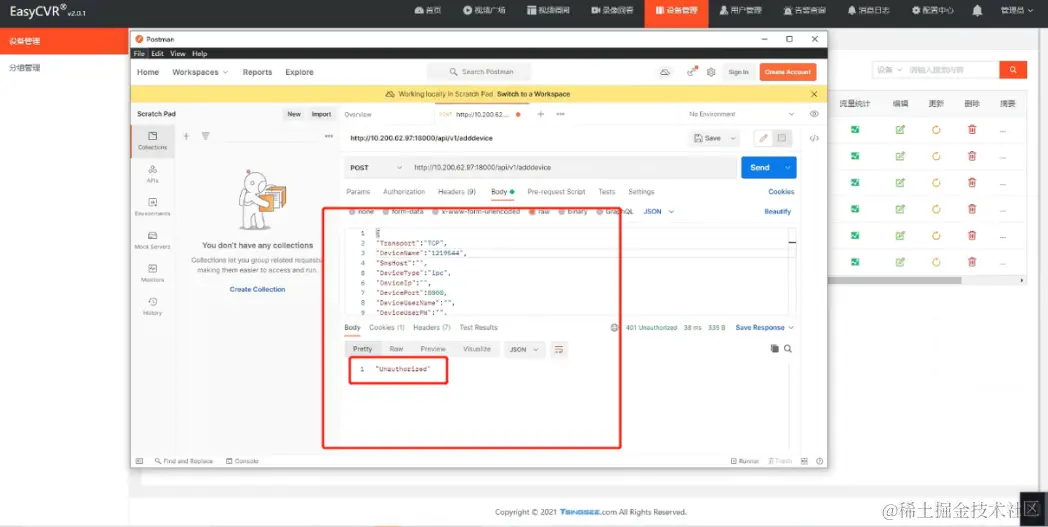Click the Search Postman field
The height and width of the screenshot is (527, 1048).
point(479,72)
